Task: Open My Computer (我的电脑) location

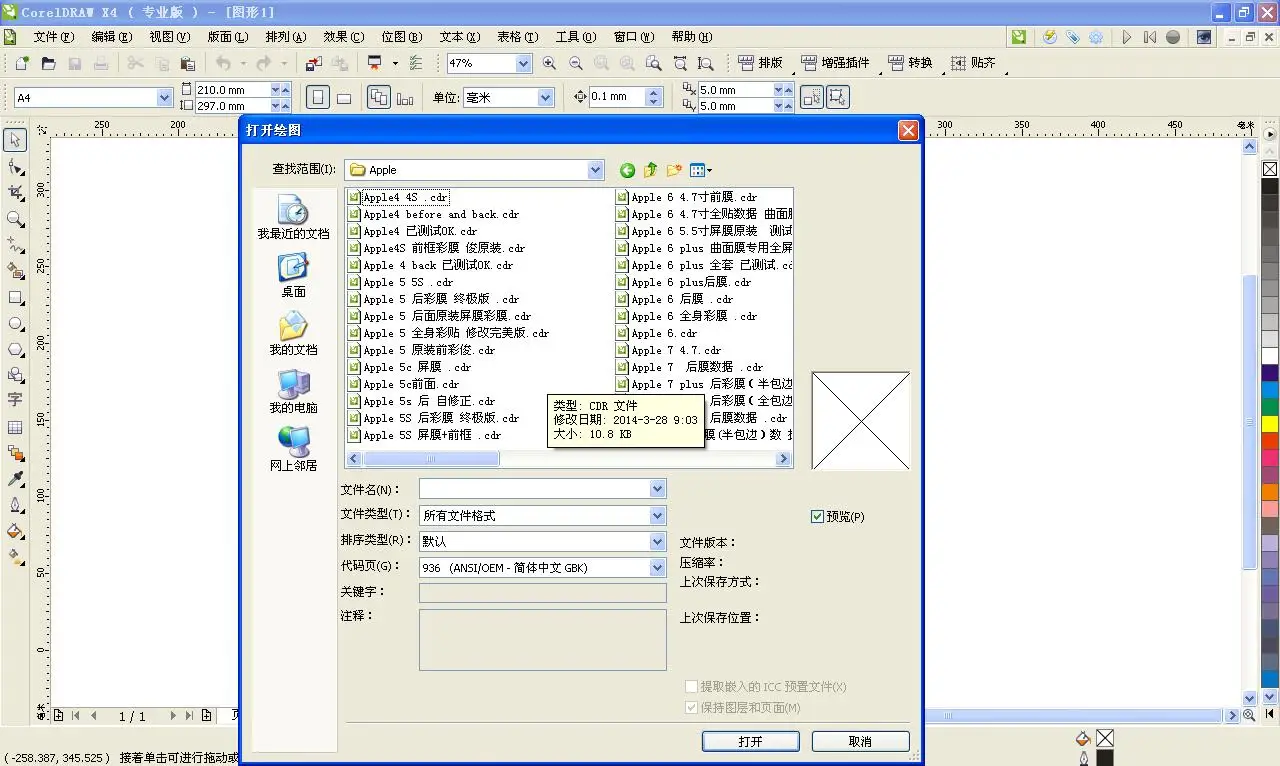Action: (x=293, y=391)
